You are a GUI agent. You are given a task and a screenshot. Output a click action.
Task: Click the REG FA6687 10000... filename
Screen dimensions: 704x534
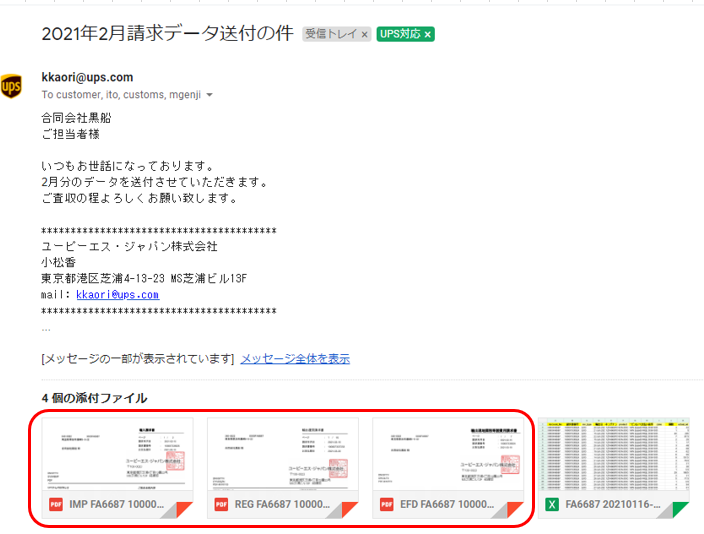[x=282, y=504]
